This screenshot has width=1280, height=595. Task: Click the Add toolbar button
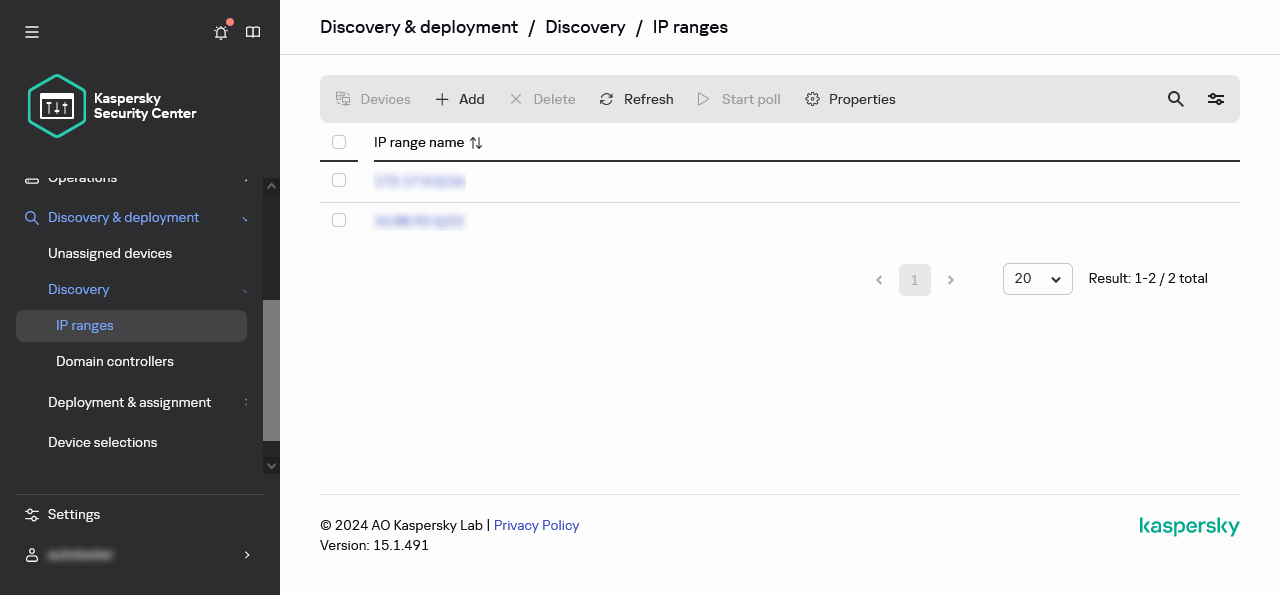460,99
